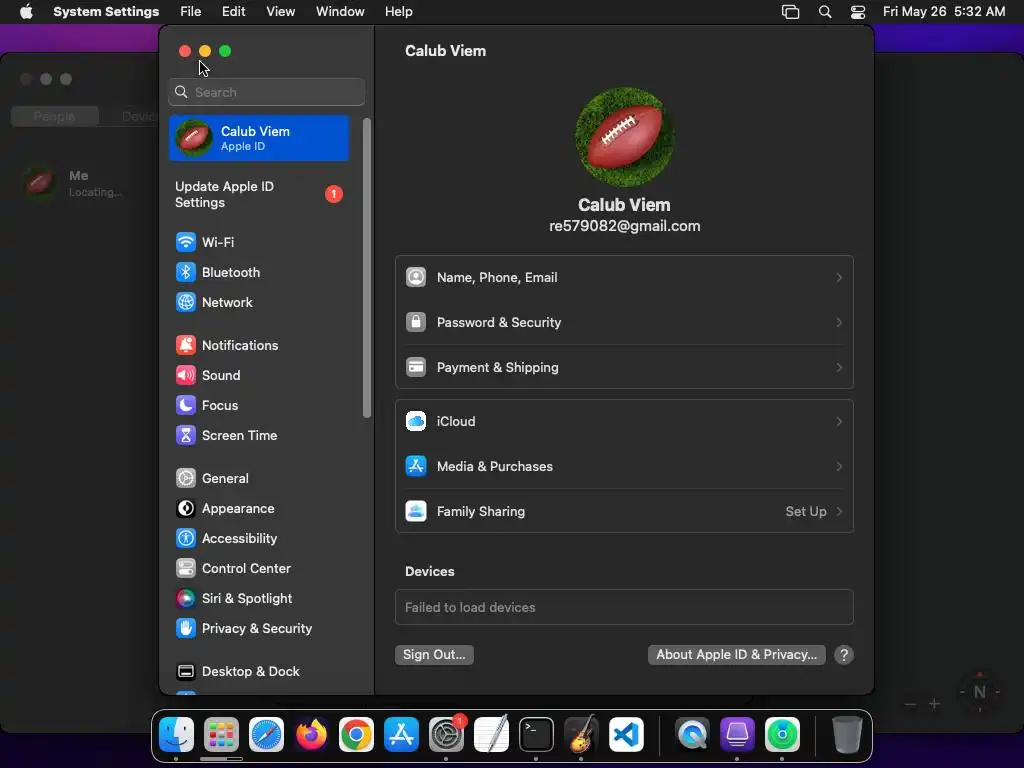Viewport: 1024px width, 768px height.
Task: Open Visual Studio Code from the Dock
Action: click(626, 735)
